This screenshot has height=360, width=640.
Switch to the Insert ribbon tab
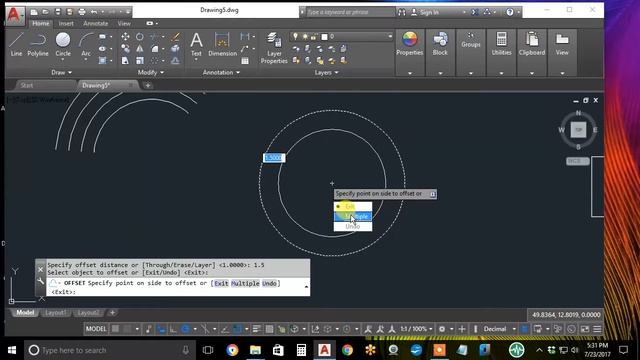[66, 24]
